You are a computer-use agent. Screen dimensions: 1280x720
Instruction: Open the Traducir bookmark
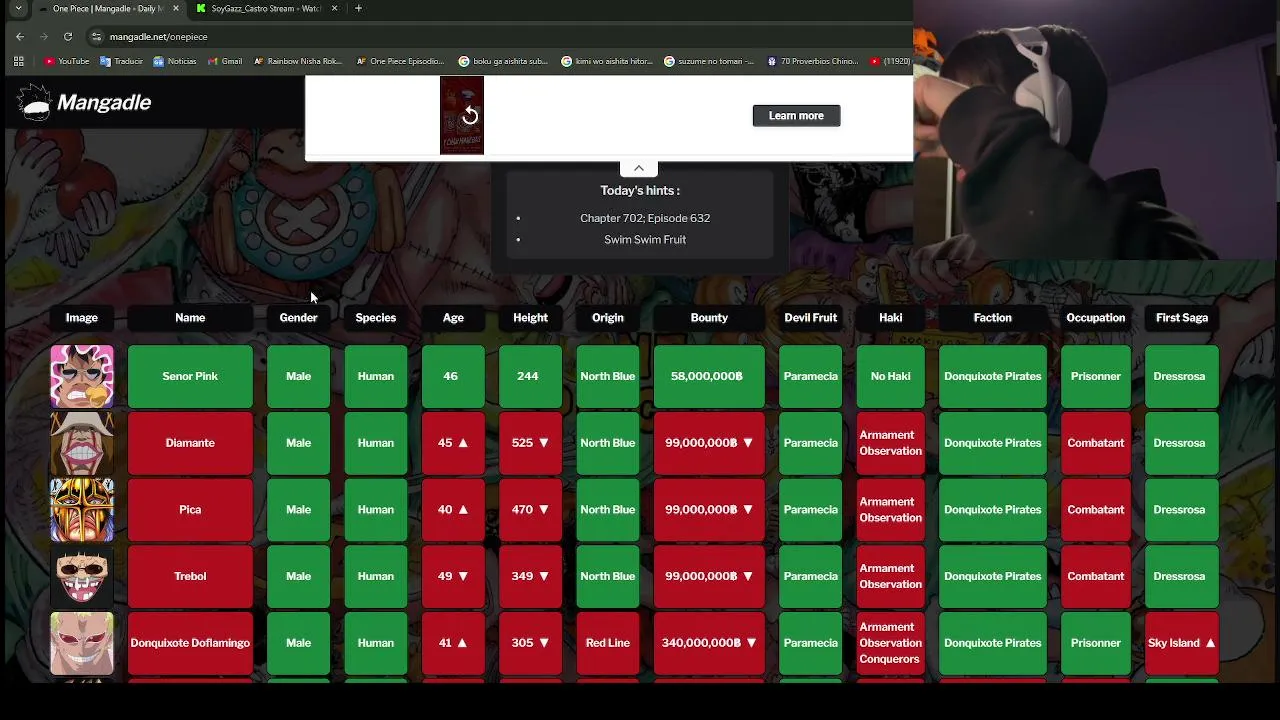[x=121, y=61]
